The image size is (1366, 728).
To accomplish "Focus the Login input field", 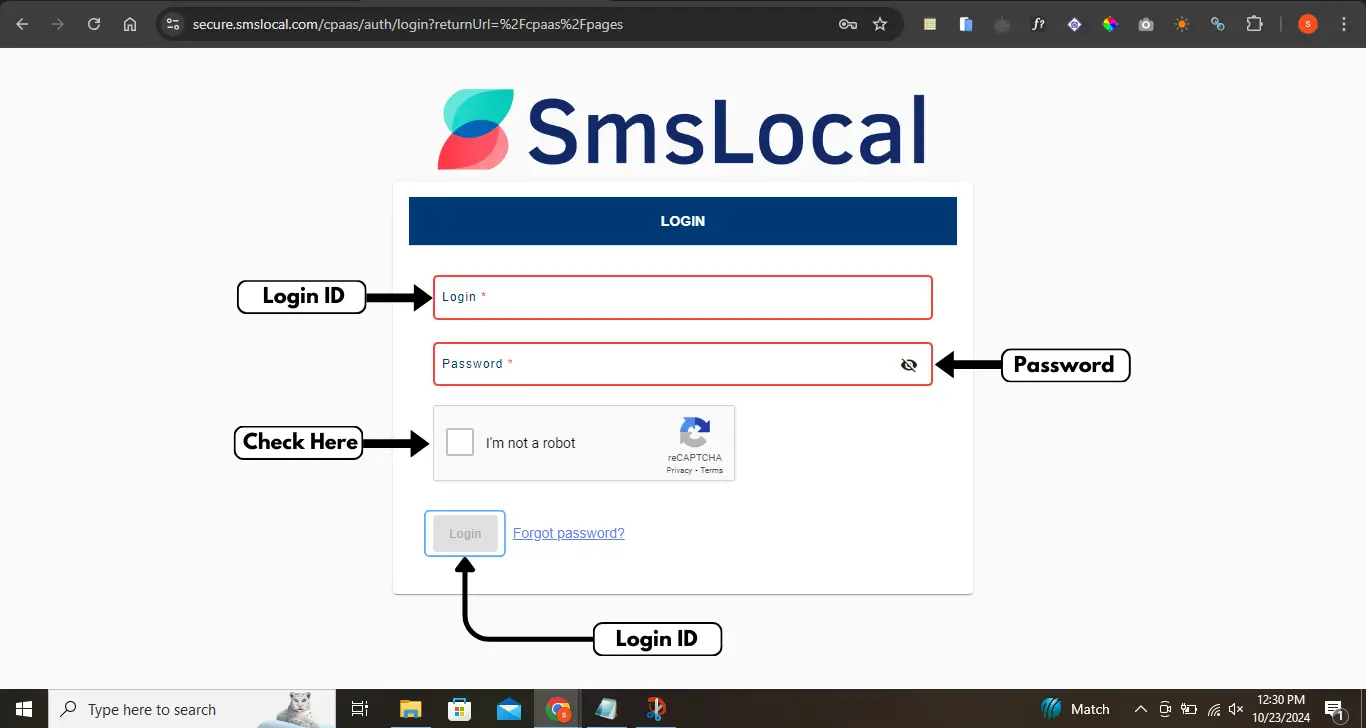I will point(683,297).
